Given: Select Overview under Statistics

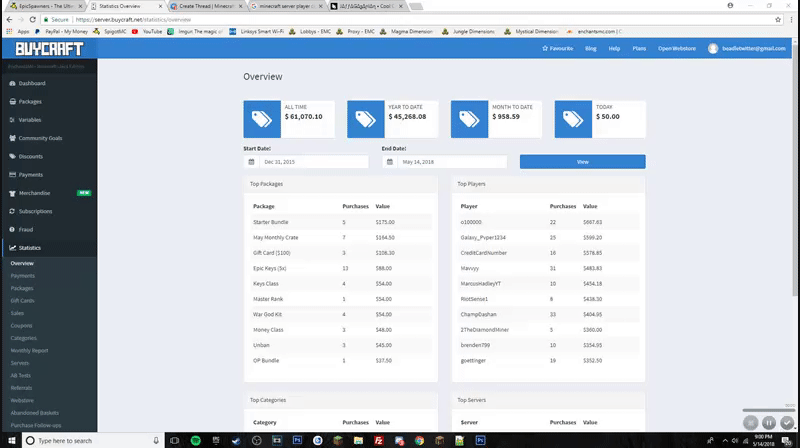Looking at the screenshot, I should coord(22,263).
